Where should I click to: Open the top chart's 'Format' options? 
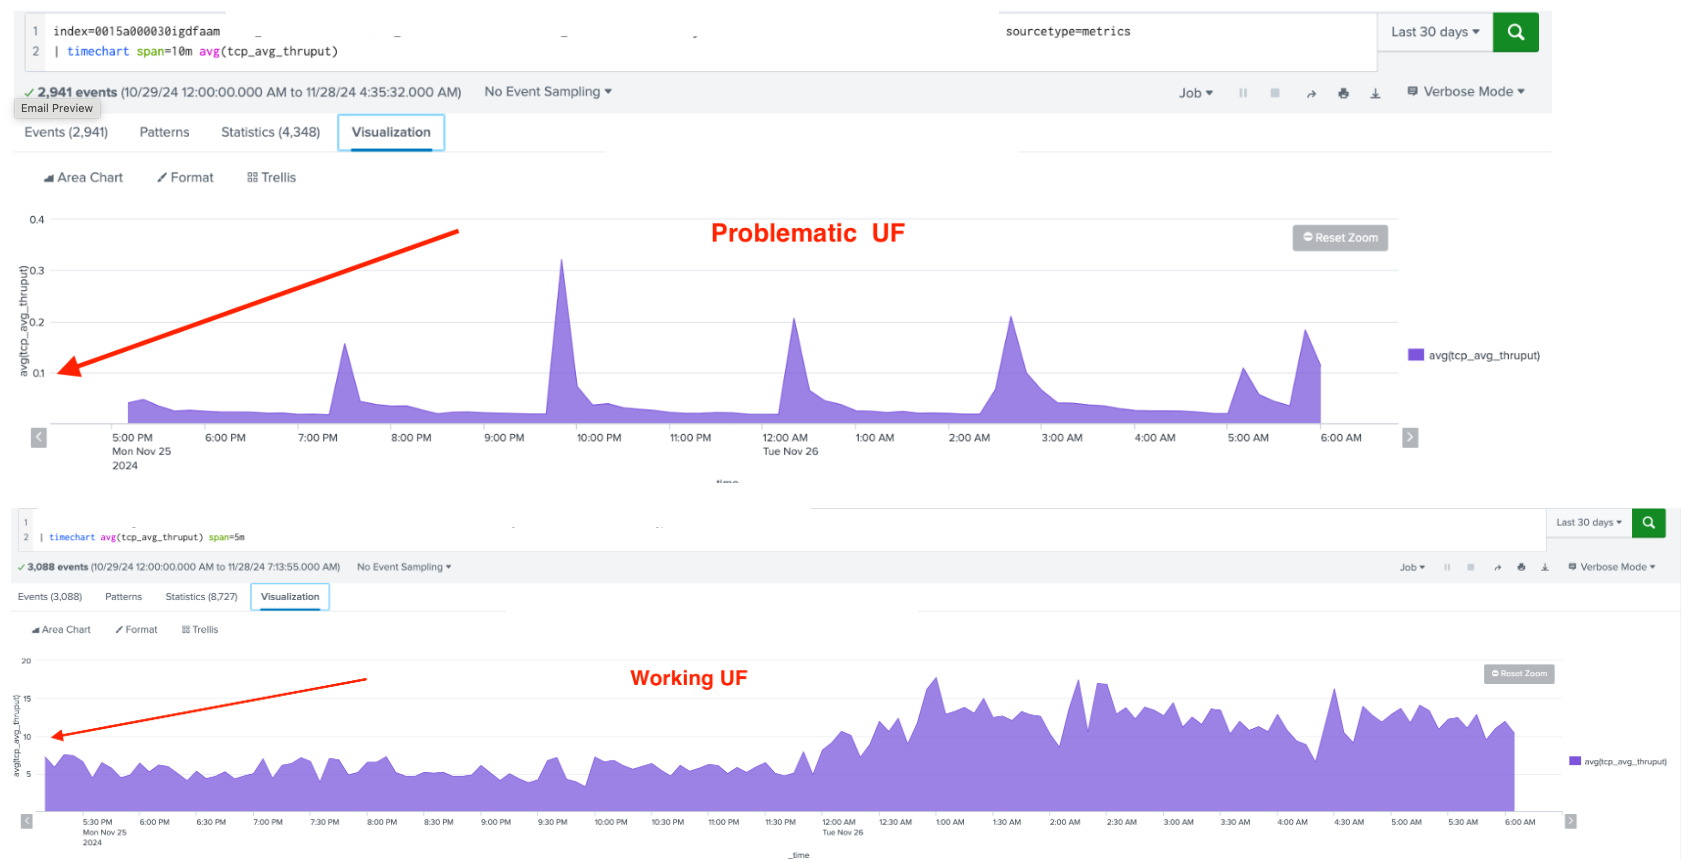coord(185,178)
